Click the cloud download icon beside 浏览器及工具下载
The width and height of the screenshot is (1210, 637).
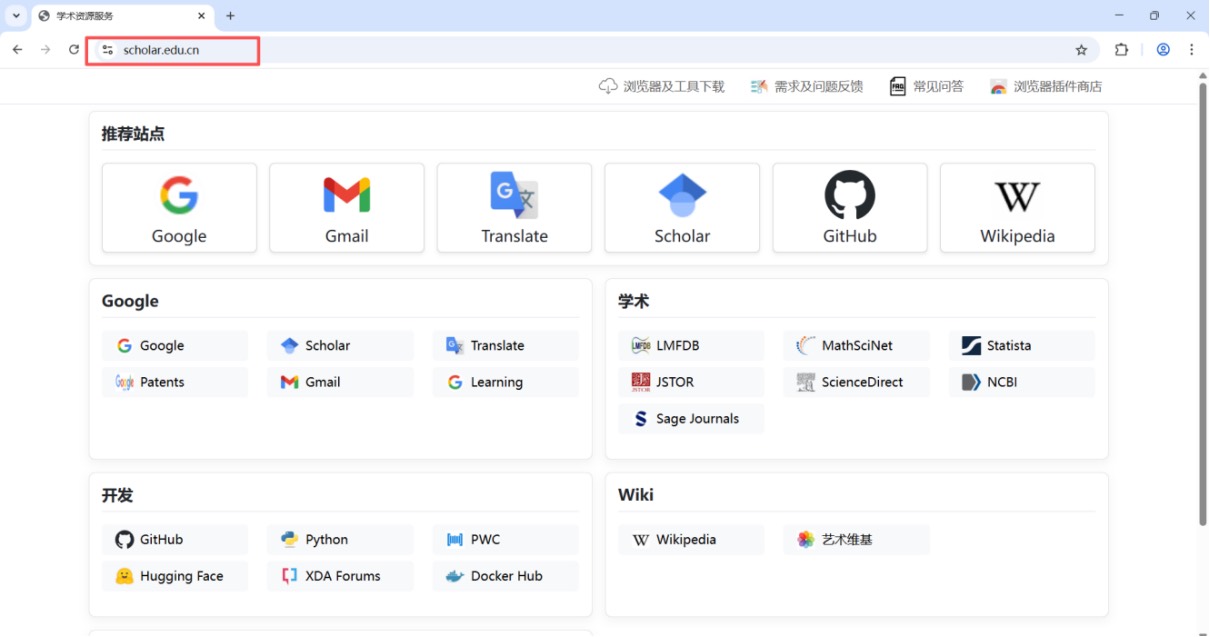(608, 87)
